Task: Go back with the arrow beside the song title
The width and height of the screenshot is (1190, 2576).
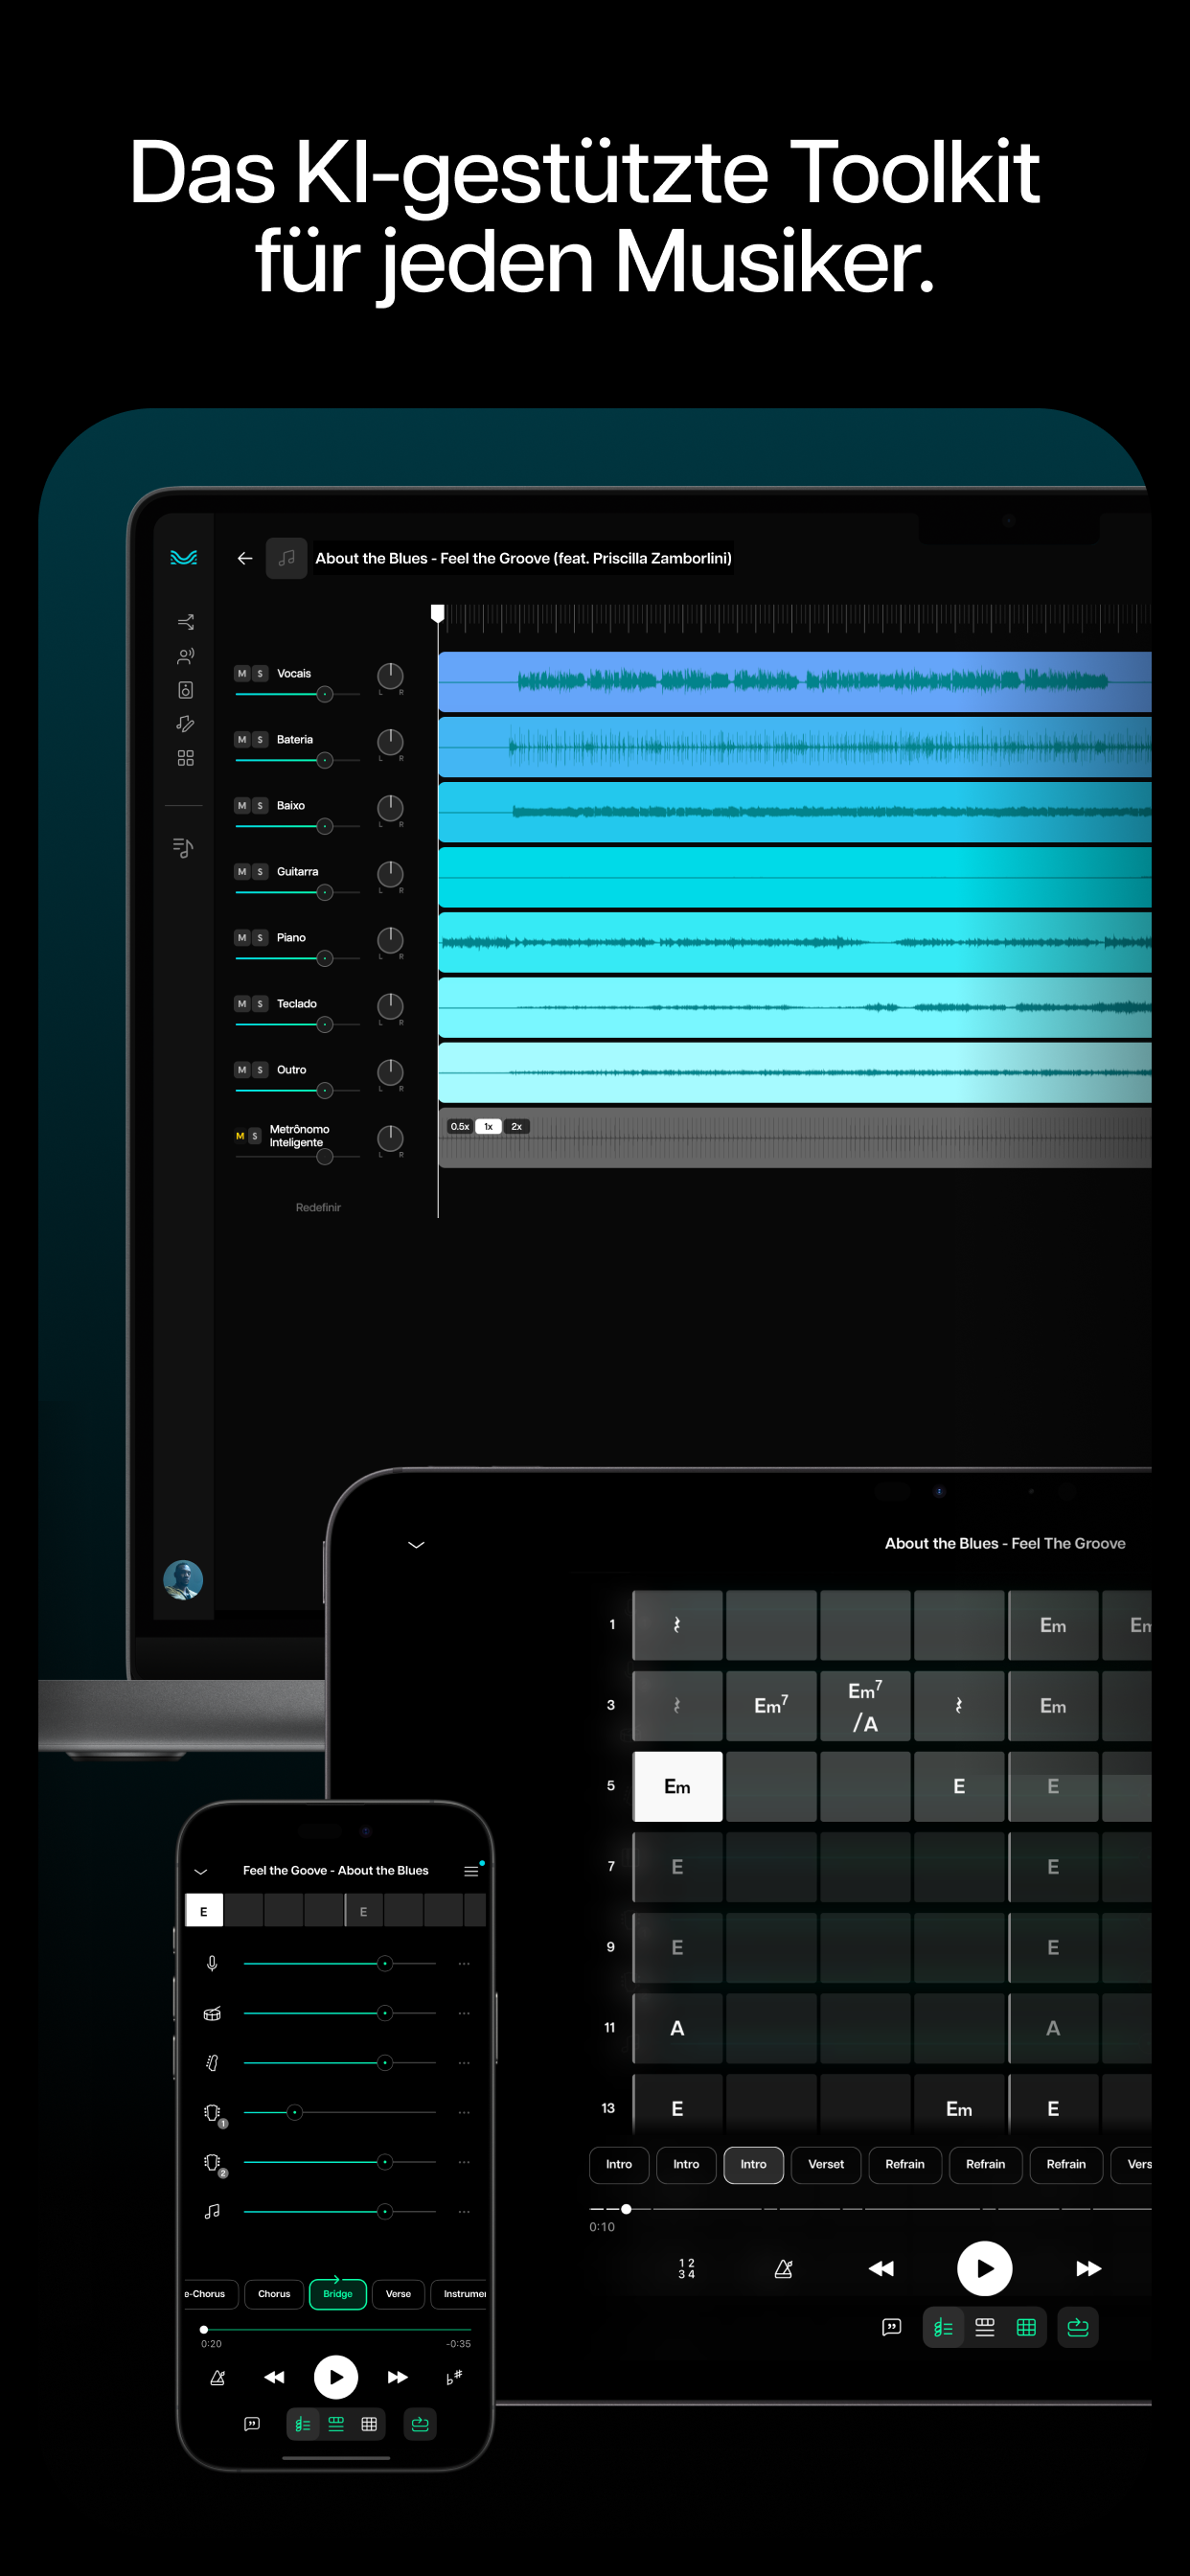Action: [x=245, y=557]
